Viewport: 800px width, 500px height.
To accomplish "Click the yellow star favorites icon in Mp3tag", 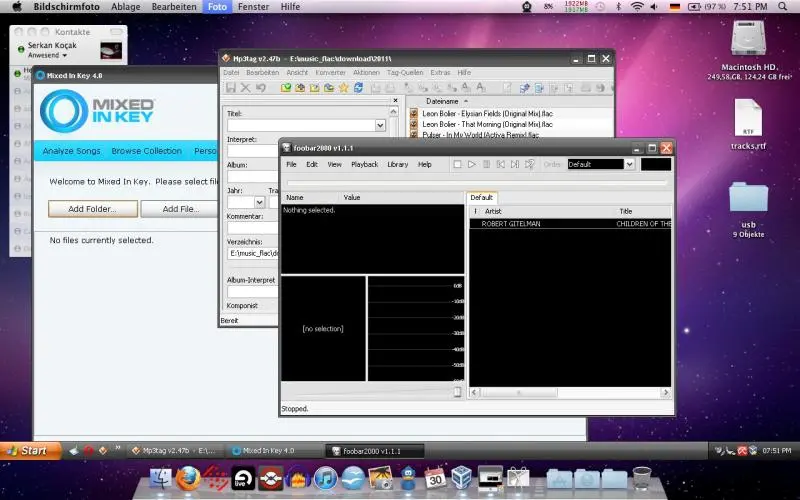I will point(343,88).
